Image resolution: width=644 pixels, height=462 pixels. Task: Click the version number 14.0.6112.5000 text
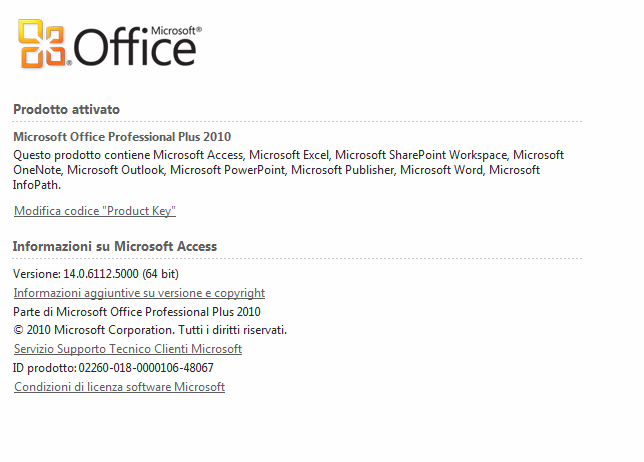click(x=101, y=274)
